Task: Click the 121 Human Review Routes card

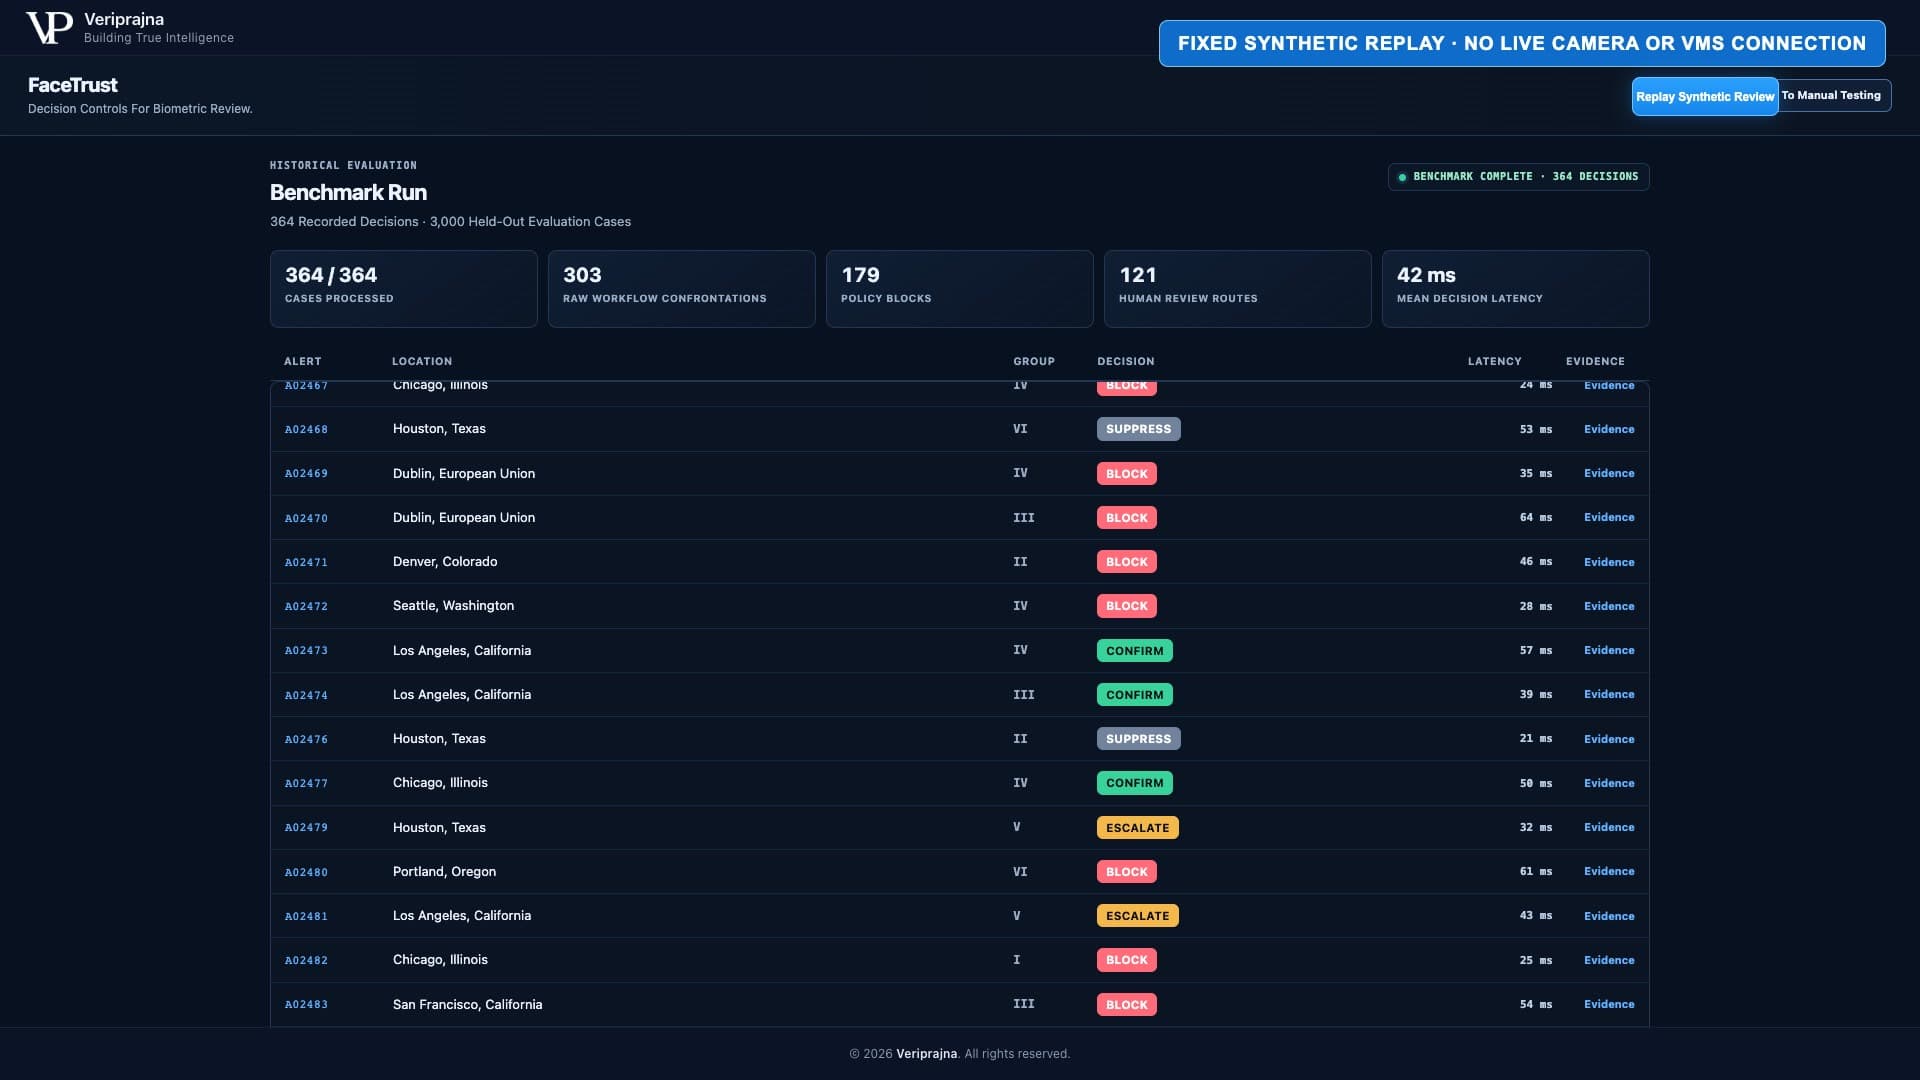Action: point(1238,289)
